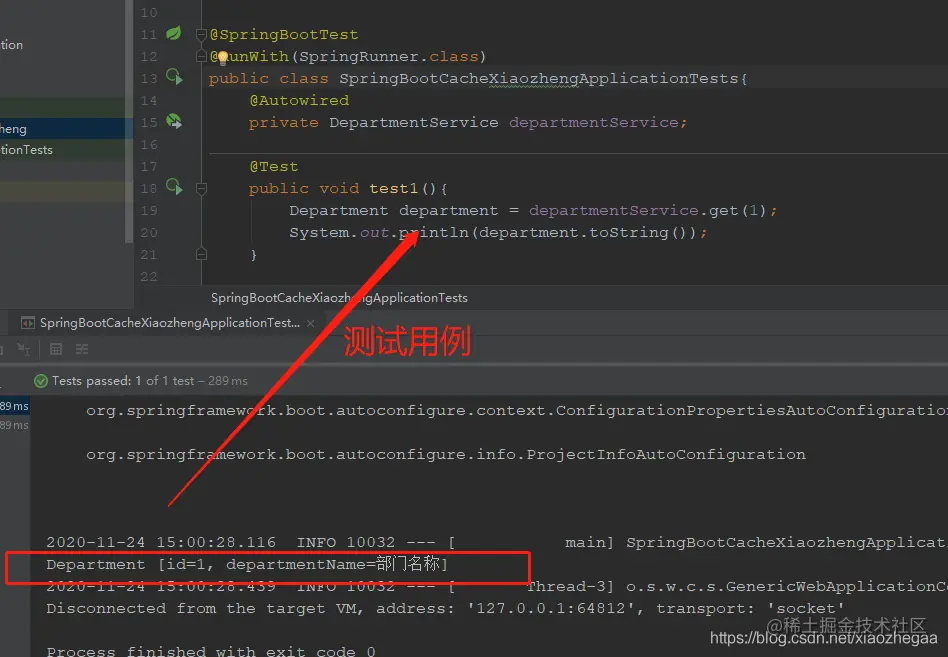
Task: Click the ConfigurationPropertiesAutoConfiguration console line
Action: 516,410
